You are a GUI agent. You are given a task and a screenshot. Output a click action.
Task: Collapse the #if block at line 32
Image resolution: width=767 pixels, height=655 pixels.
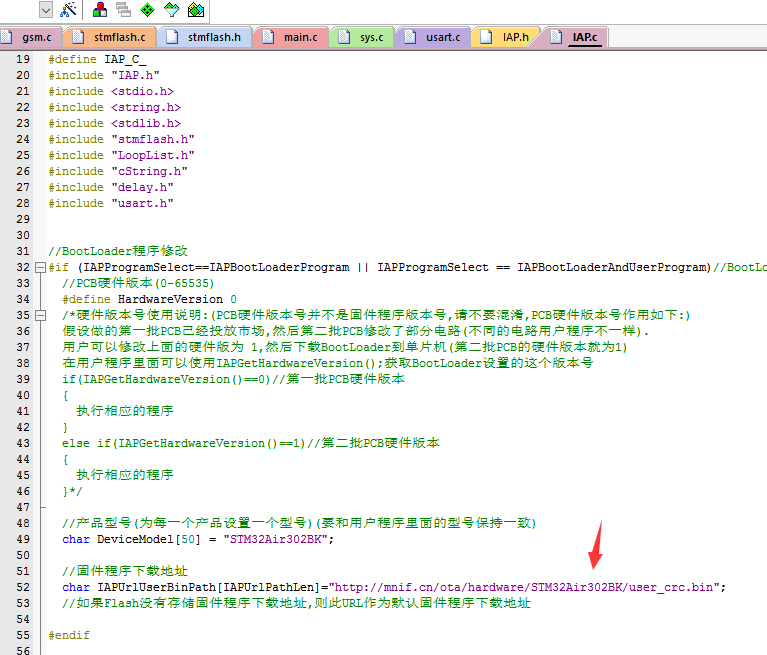[x=39, y=268]
